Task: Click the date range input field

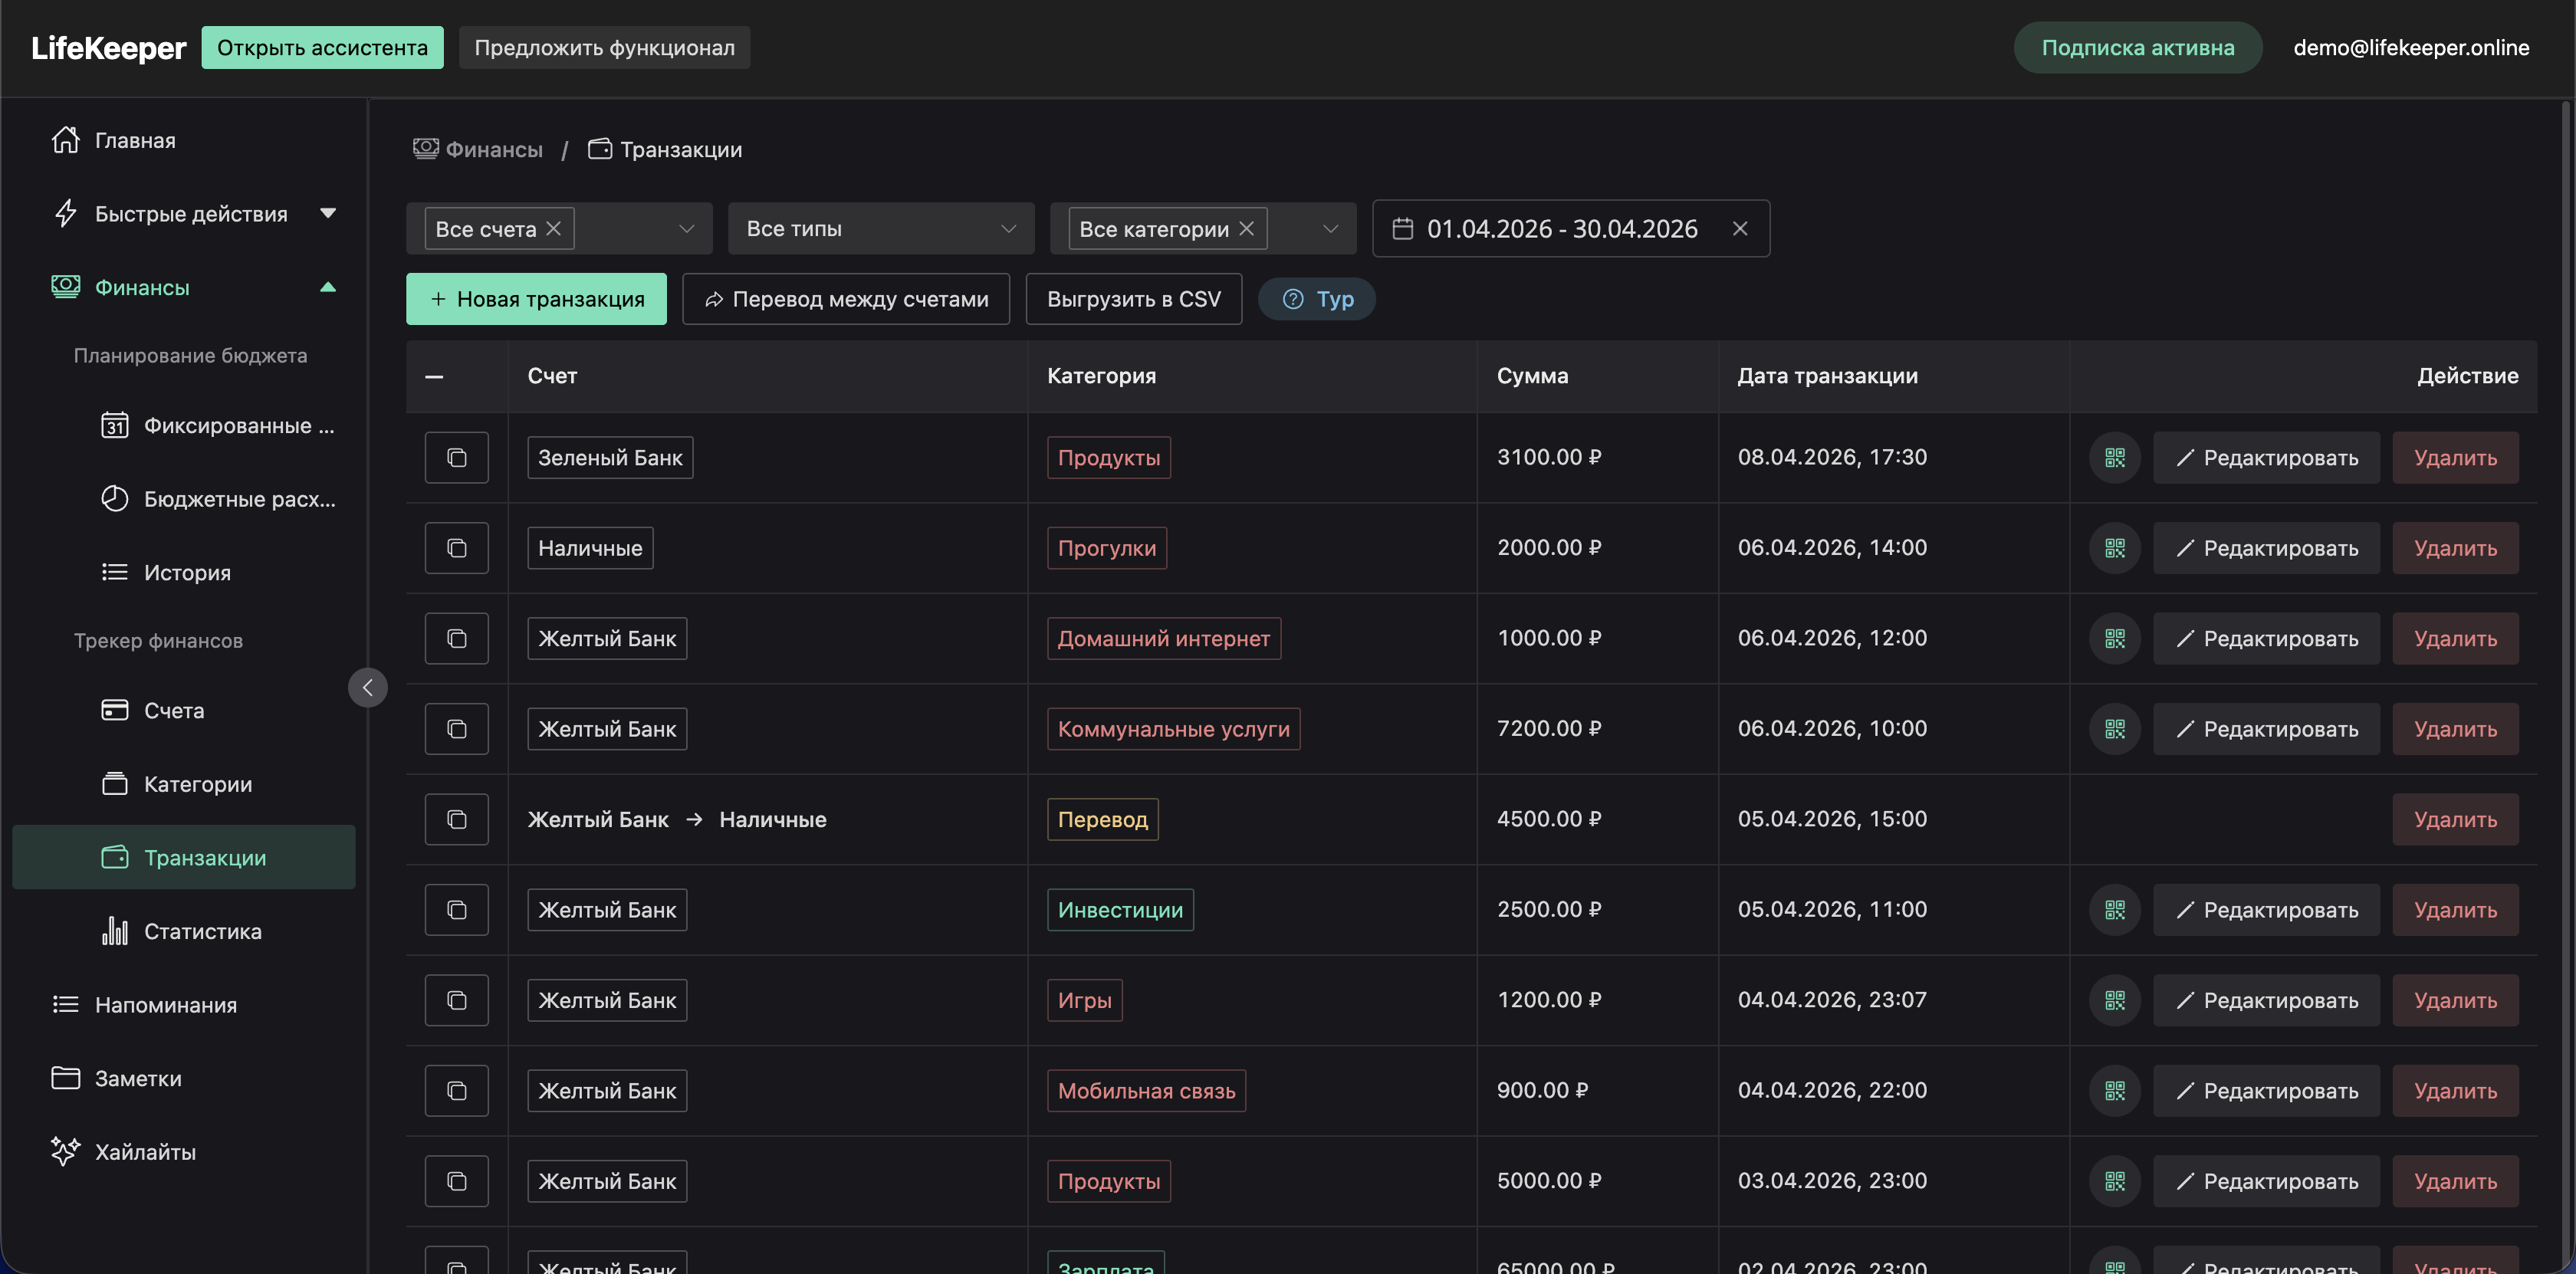Action: pyautogui.click(x=1561, y=229)
